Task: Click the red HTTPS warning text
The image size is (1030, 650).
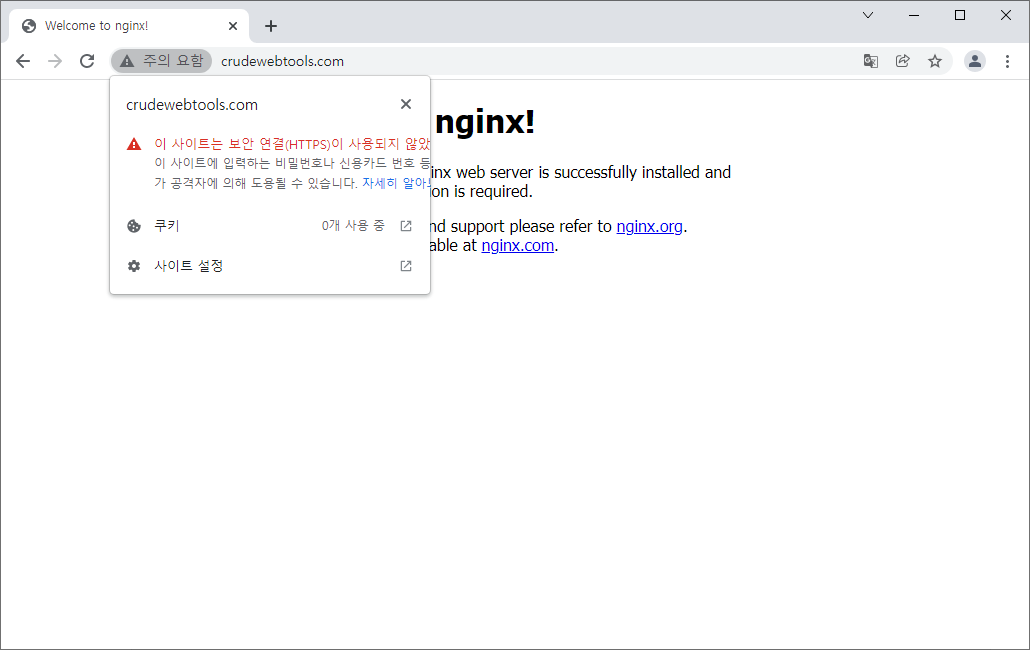Action: point(292,144)
